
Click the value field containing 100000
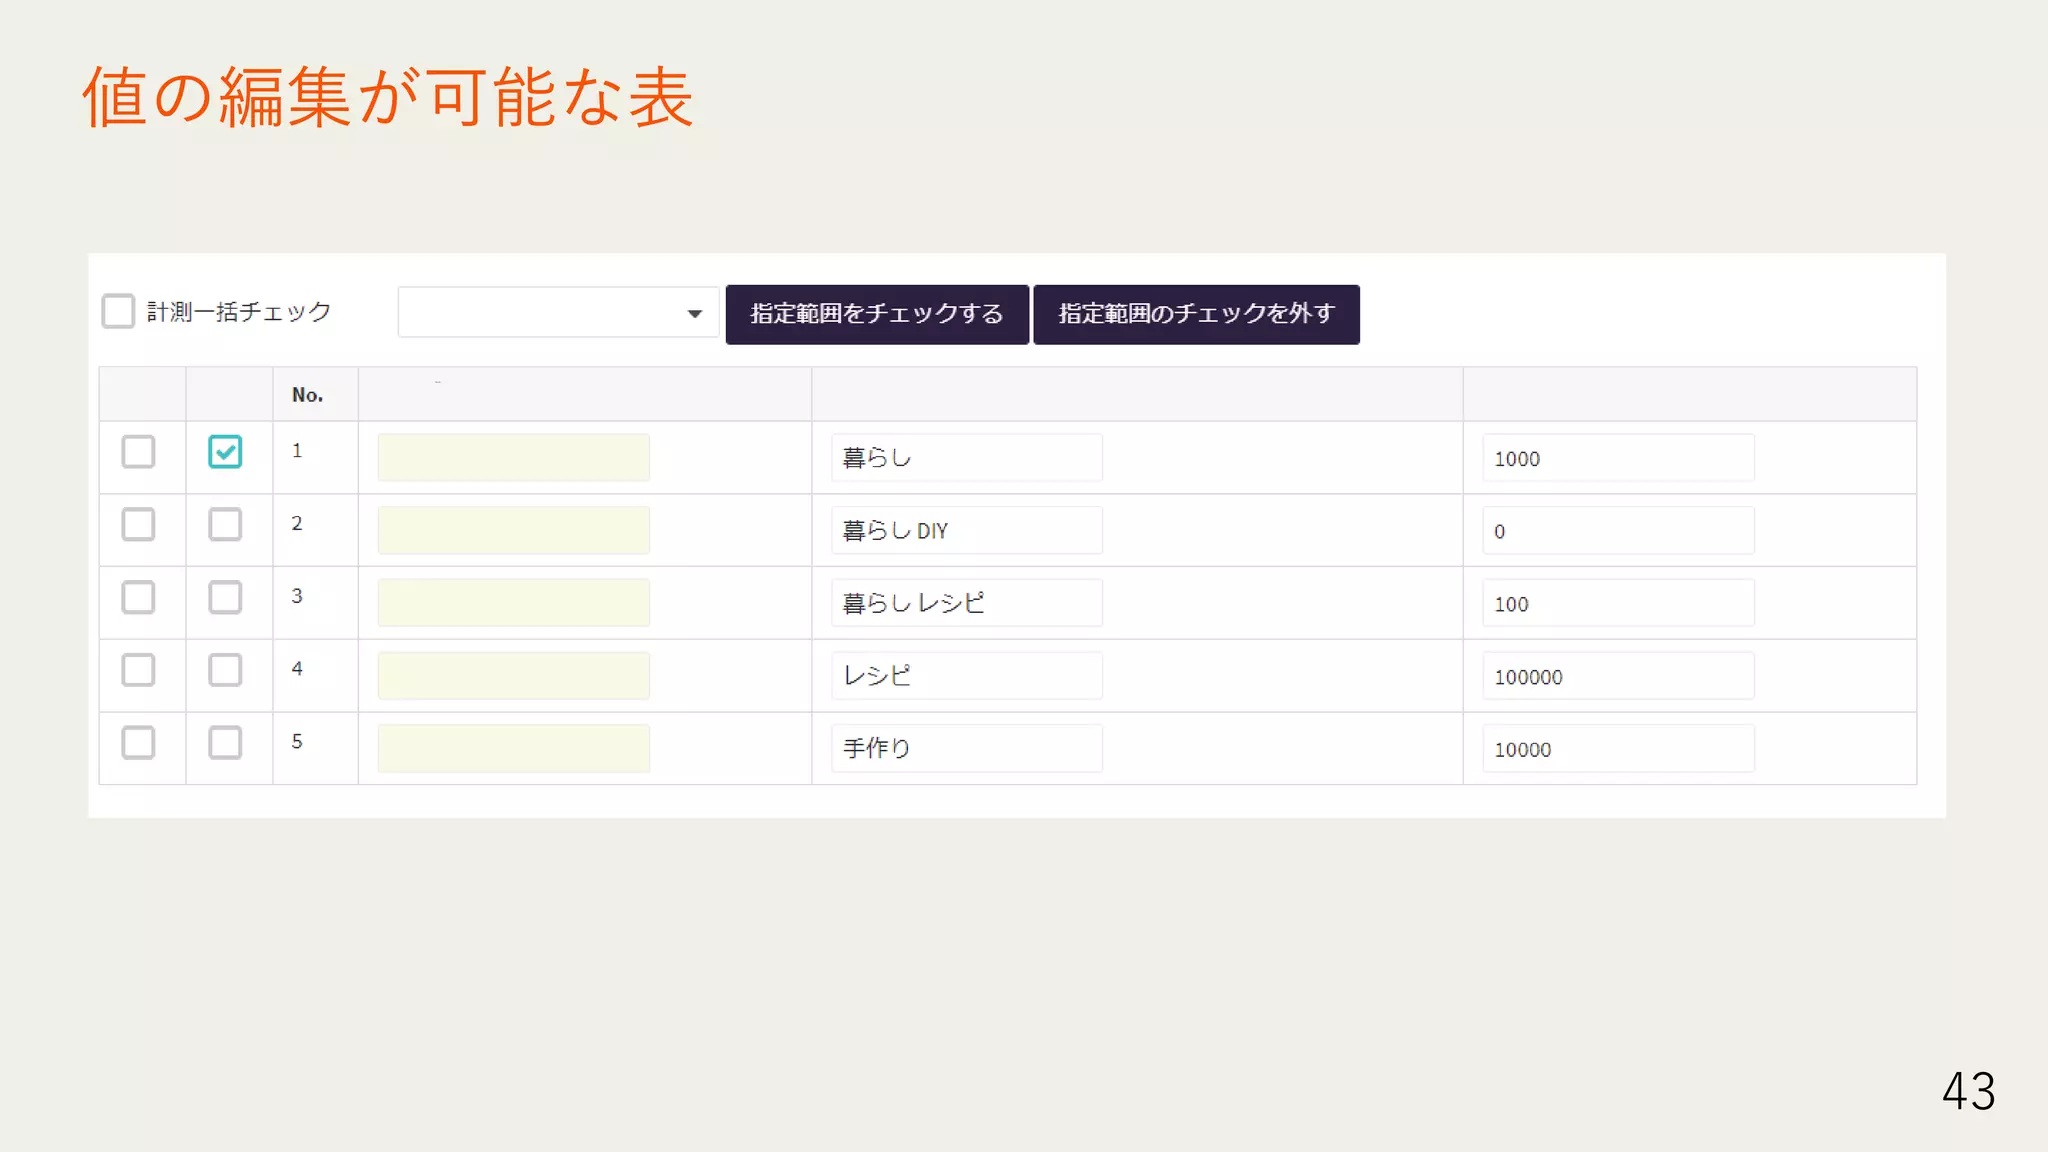click(1617, 676)
